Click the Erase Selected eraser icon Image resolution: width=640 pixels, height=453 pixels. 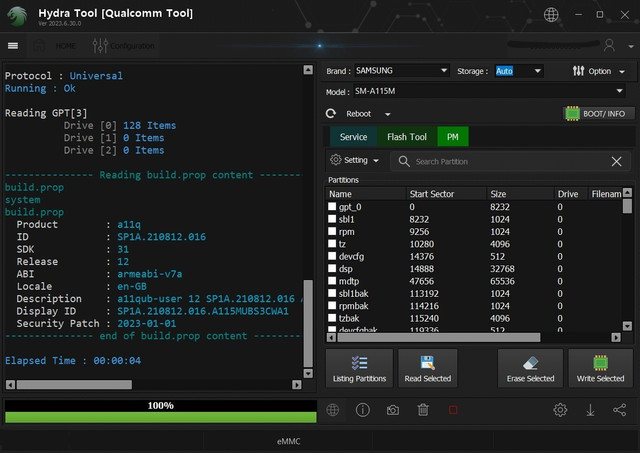click(531, 363)
